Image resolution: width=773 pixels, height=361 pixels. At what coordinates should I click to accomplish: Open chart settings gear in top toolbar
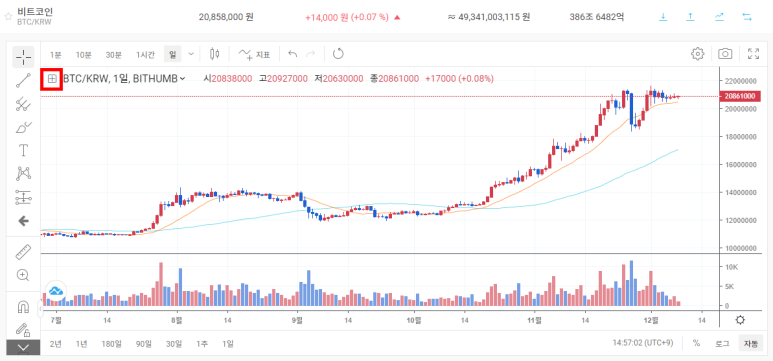(698, 54)
